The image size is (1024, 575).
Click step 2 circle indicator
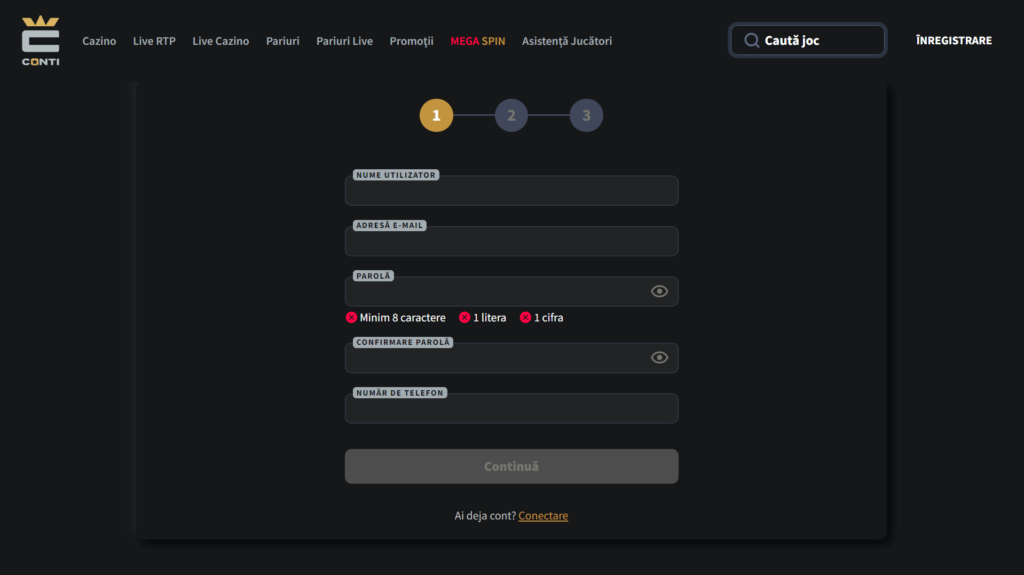click(x=511, y=115)
